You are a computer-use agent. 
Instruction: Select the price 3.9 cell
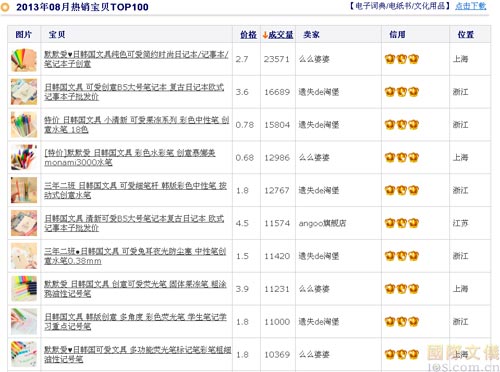242,289
